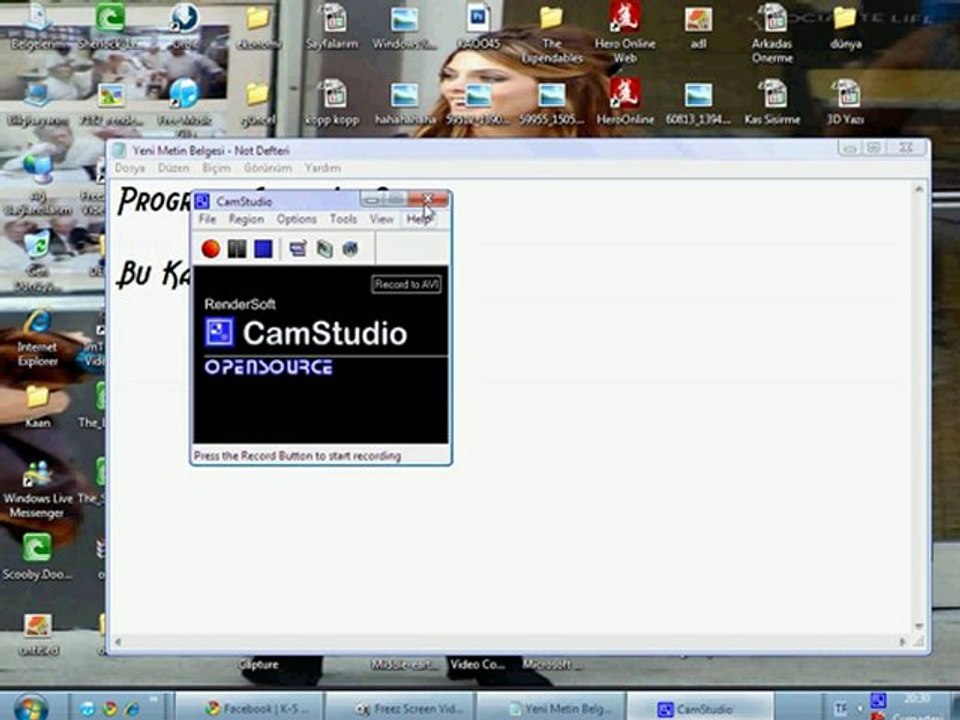Screen dimensions: 960x720
Task: Open the CamStudio View menu
Action: tap(381, 219)
